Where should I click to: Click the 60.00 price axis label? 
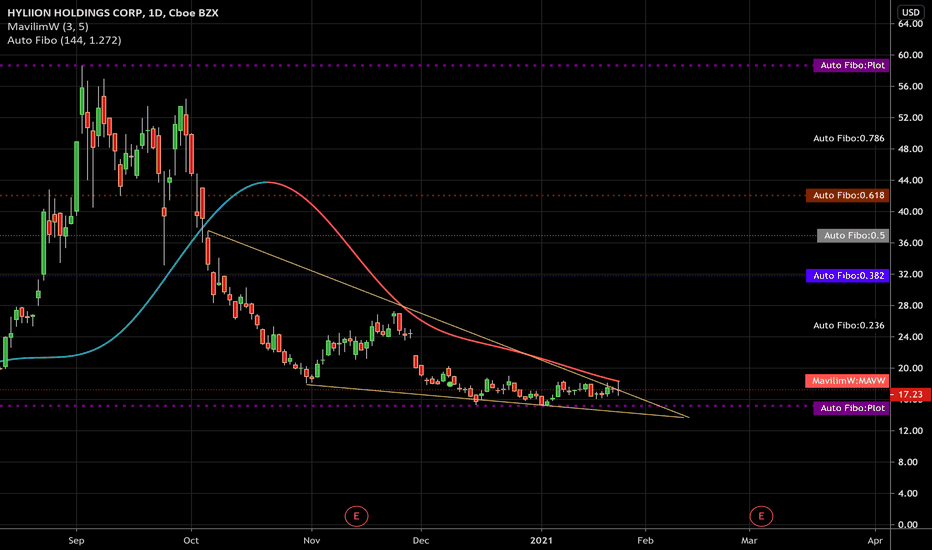pos(911,55)
